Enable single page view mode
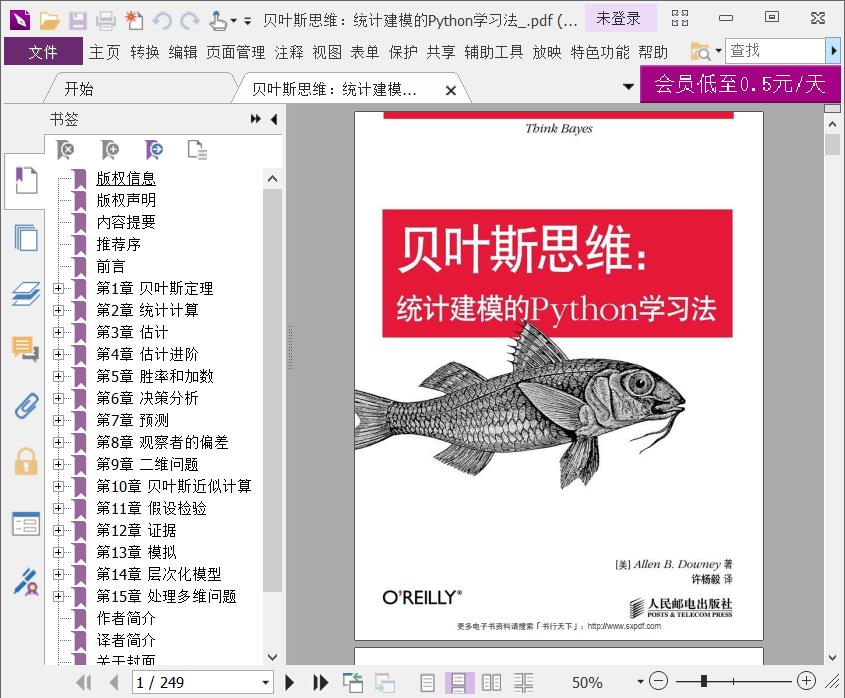The image size is (845, 698). tap(427, 683)
